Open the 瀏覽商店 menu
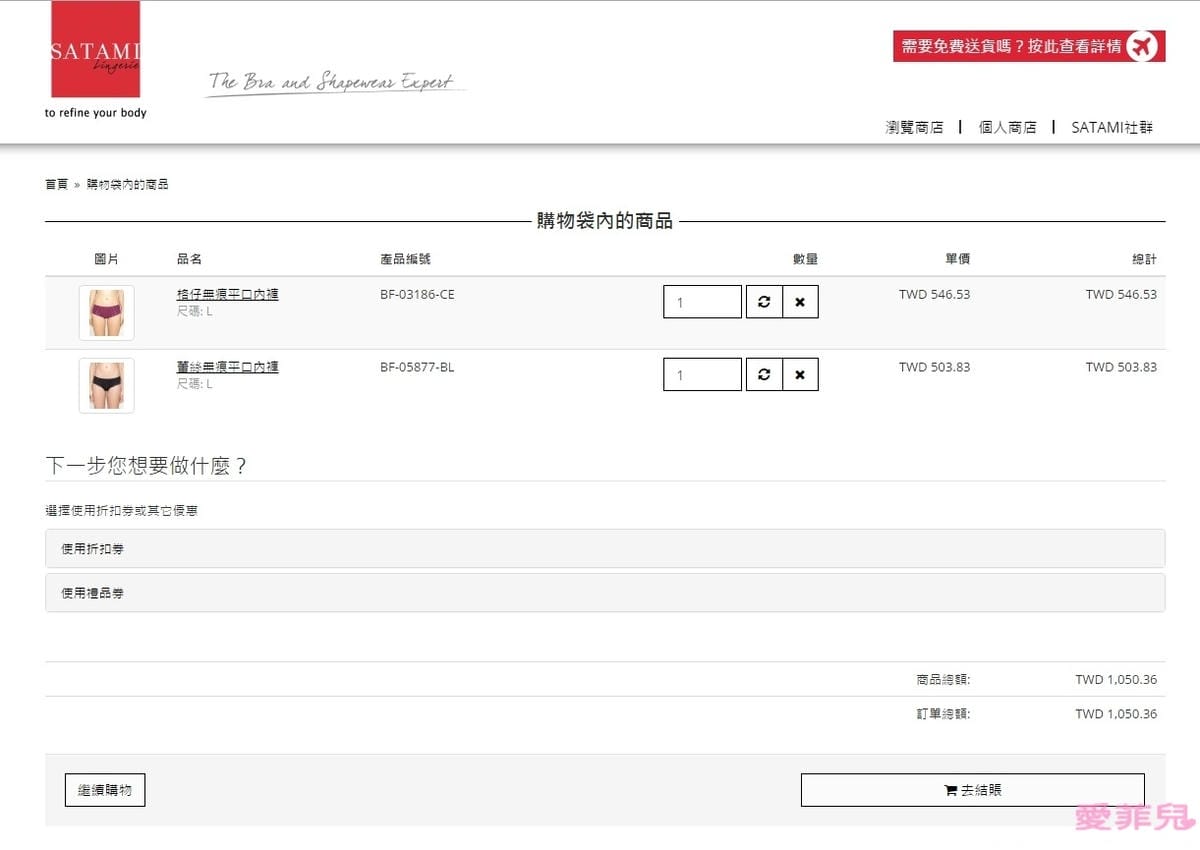The height and width of the screenshot is (850, 1200). click(914, 127)
